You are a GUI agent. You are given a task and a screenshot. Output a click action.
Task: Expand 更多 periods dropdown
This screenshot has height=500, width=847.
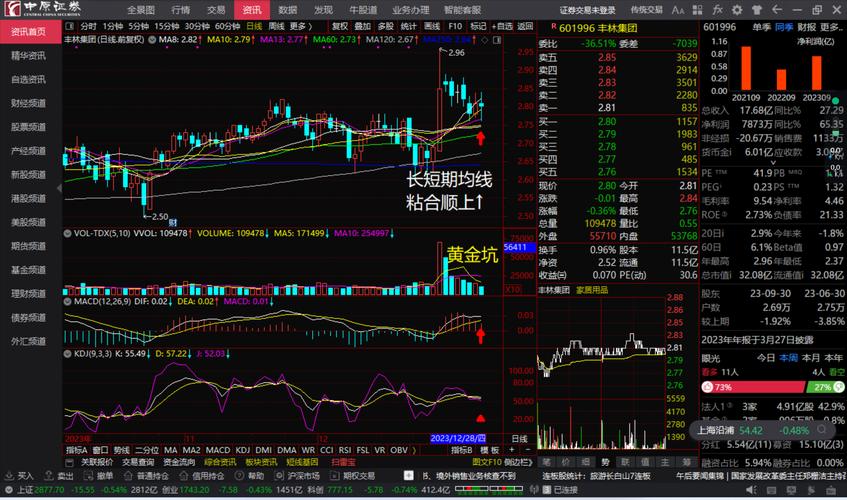(x=301, y=26)
